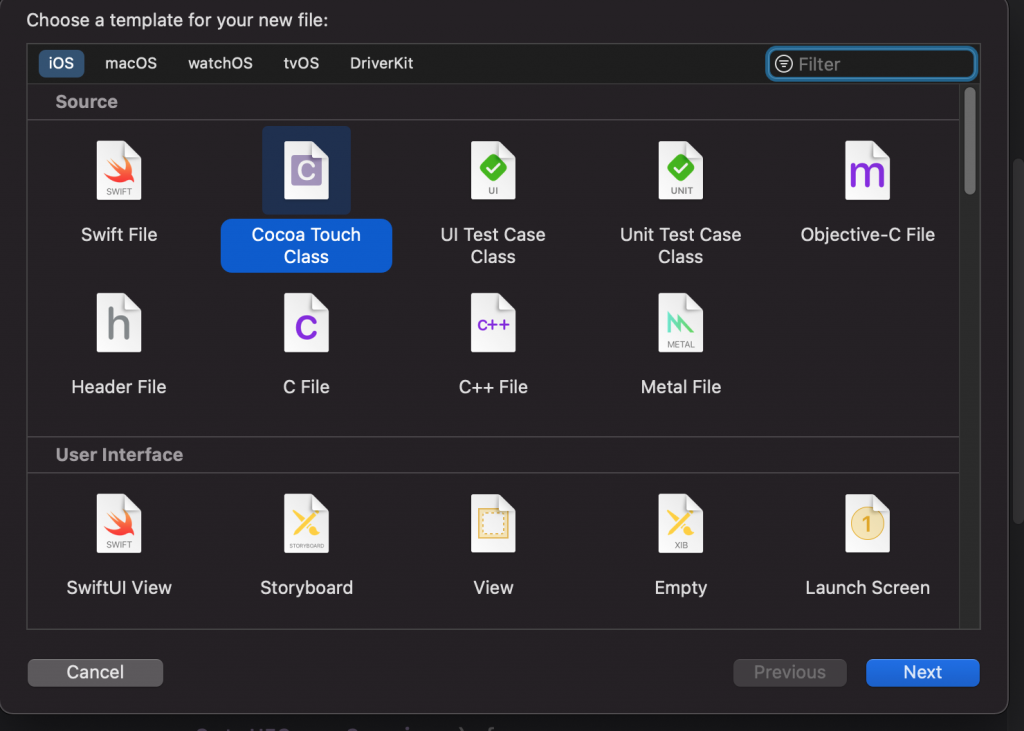The width and height of the screenshot is (1024, 731).
Task: Focus the Filter text field
Action: coord(871,64)
